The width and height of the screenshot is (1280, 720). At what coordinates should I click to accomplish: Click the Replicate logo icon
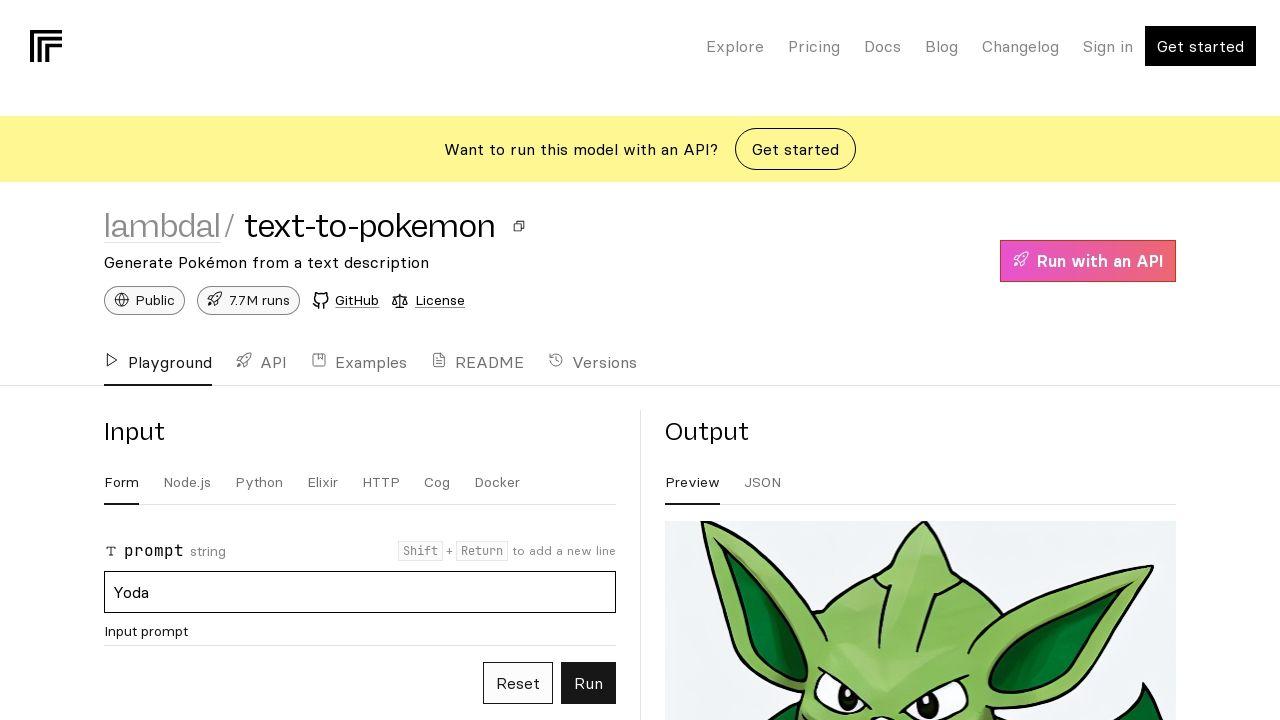pos(46,46)
